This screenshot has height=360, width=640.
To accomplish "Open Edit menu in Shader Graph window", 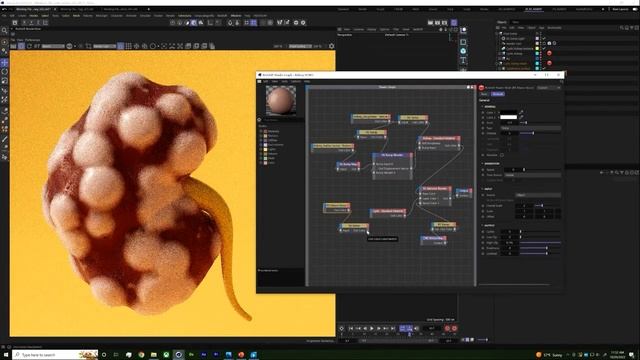I will click(266, 82).
